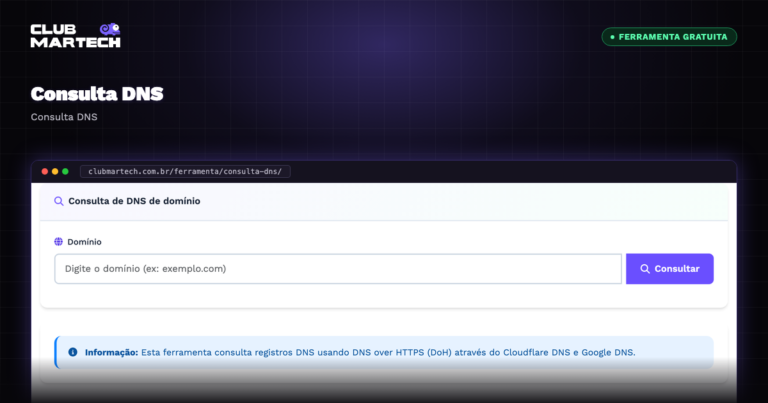The width and height of the screenshot is (768, 403).
Task: Click the DNS over HTTPS information text
Action: click(388, 353)
